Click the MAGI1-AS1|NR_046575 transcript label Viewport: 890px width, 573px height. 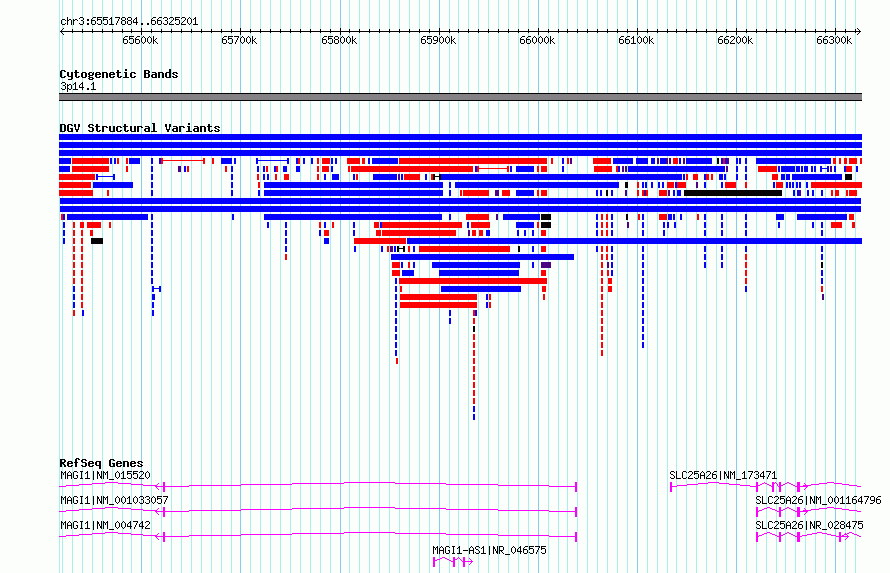489,550
